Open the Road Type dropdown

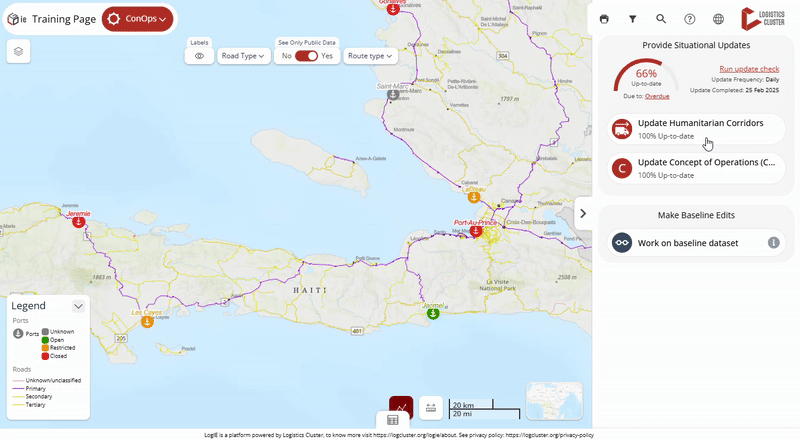tap(243, 56)
